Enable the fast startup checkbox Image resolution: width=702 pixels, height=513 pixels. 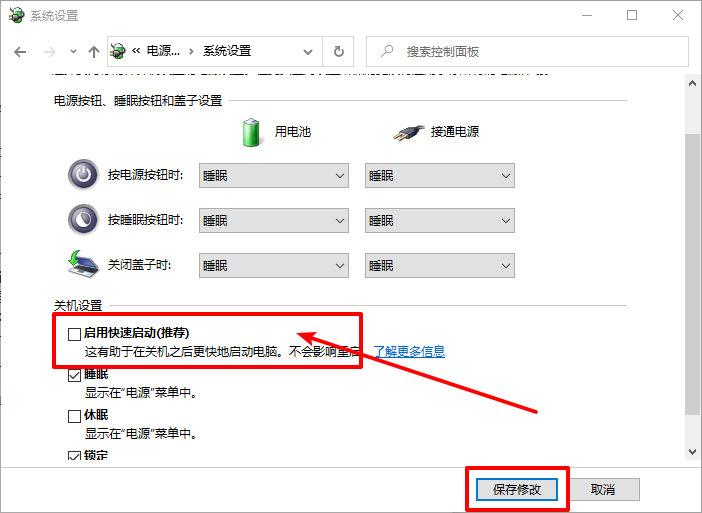74,334
